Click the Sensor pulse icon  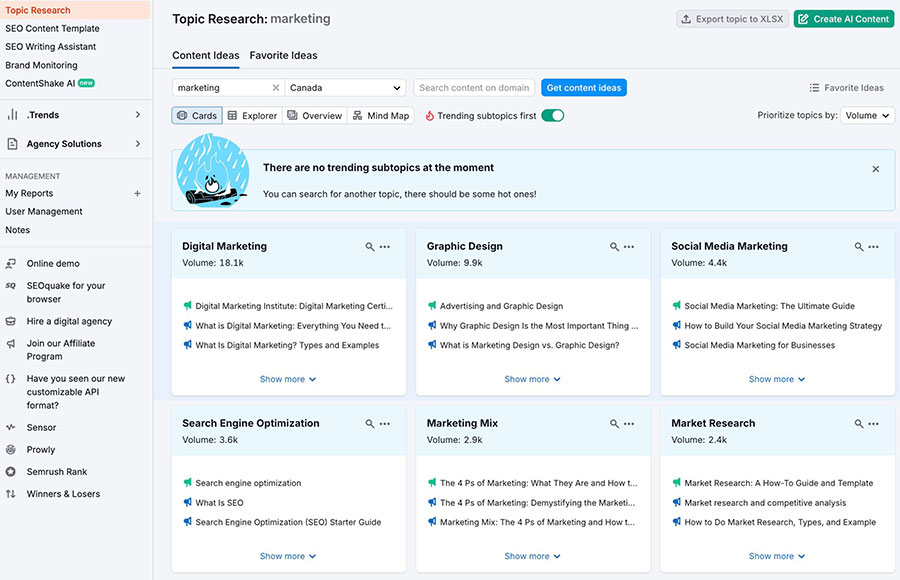10,428
